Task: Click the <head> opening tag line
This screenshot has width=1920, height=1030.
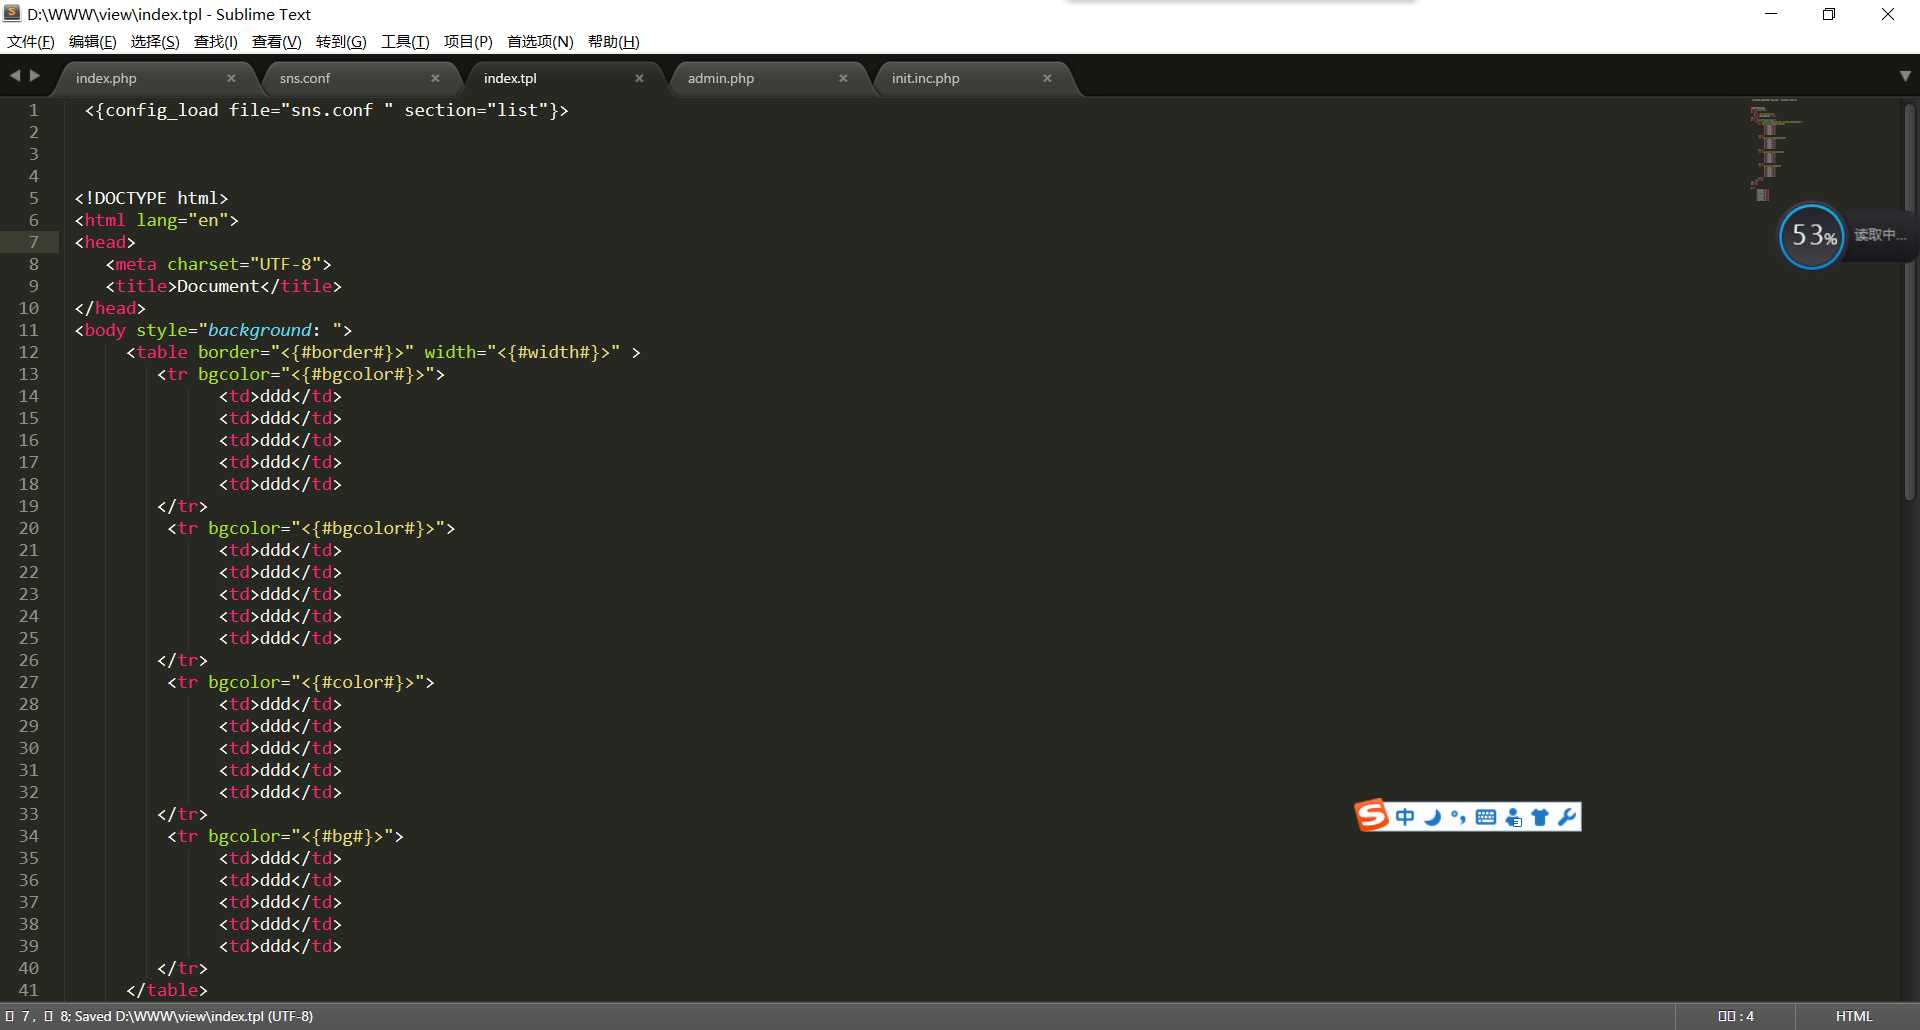Action: [x=105, y=242]
